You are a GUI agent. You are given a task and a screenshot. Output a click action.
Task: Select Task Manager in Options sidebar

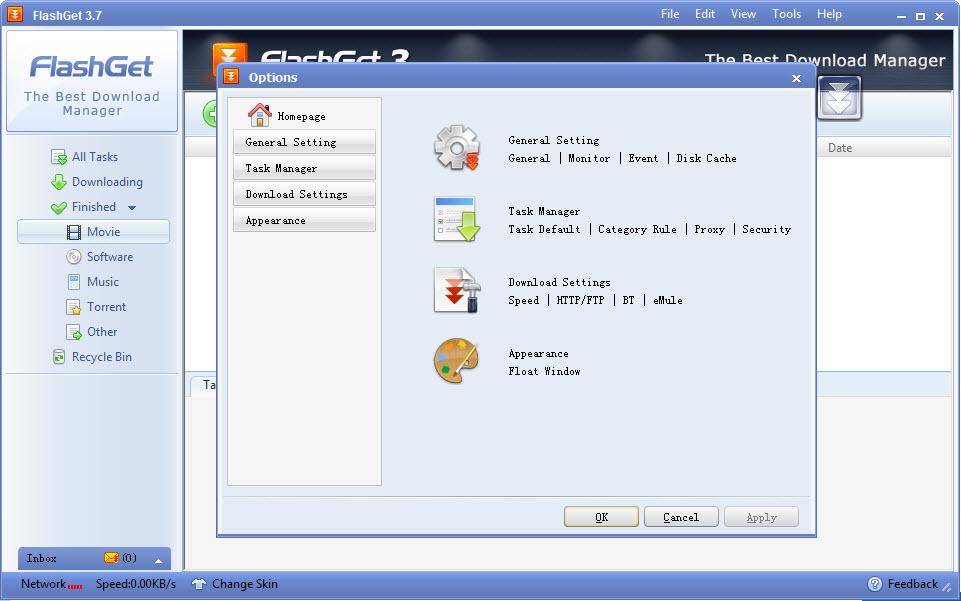click(x=304, y=168)
